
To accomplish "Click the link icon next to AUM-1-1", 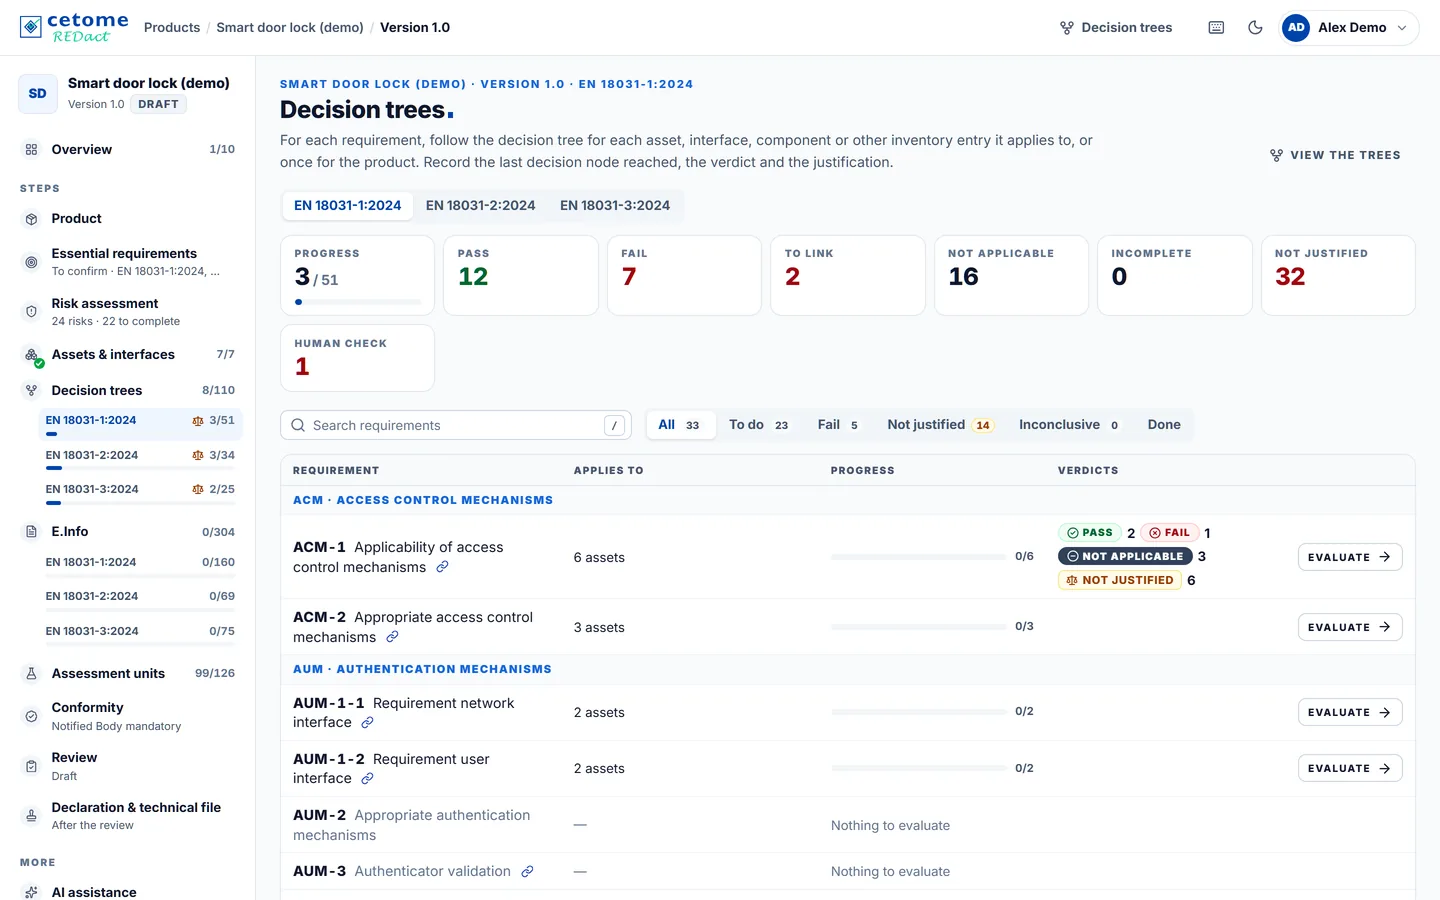I will pos(367,722).
